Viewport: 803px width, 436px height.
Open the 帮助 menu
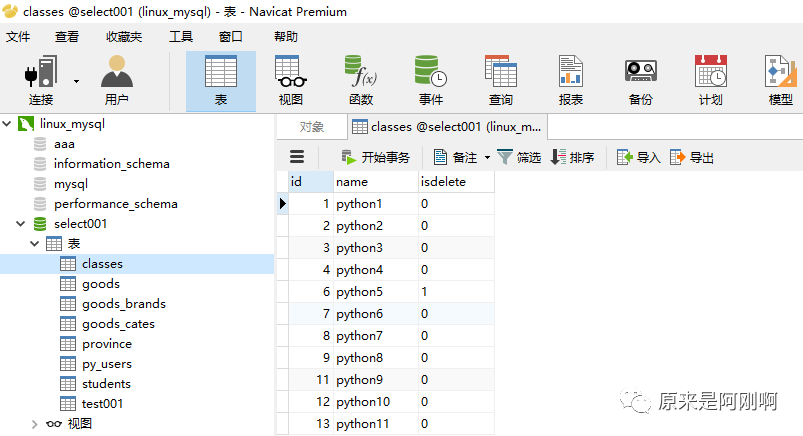point(286,36)
